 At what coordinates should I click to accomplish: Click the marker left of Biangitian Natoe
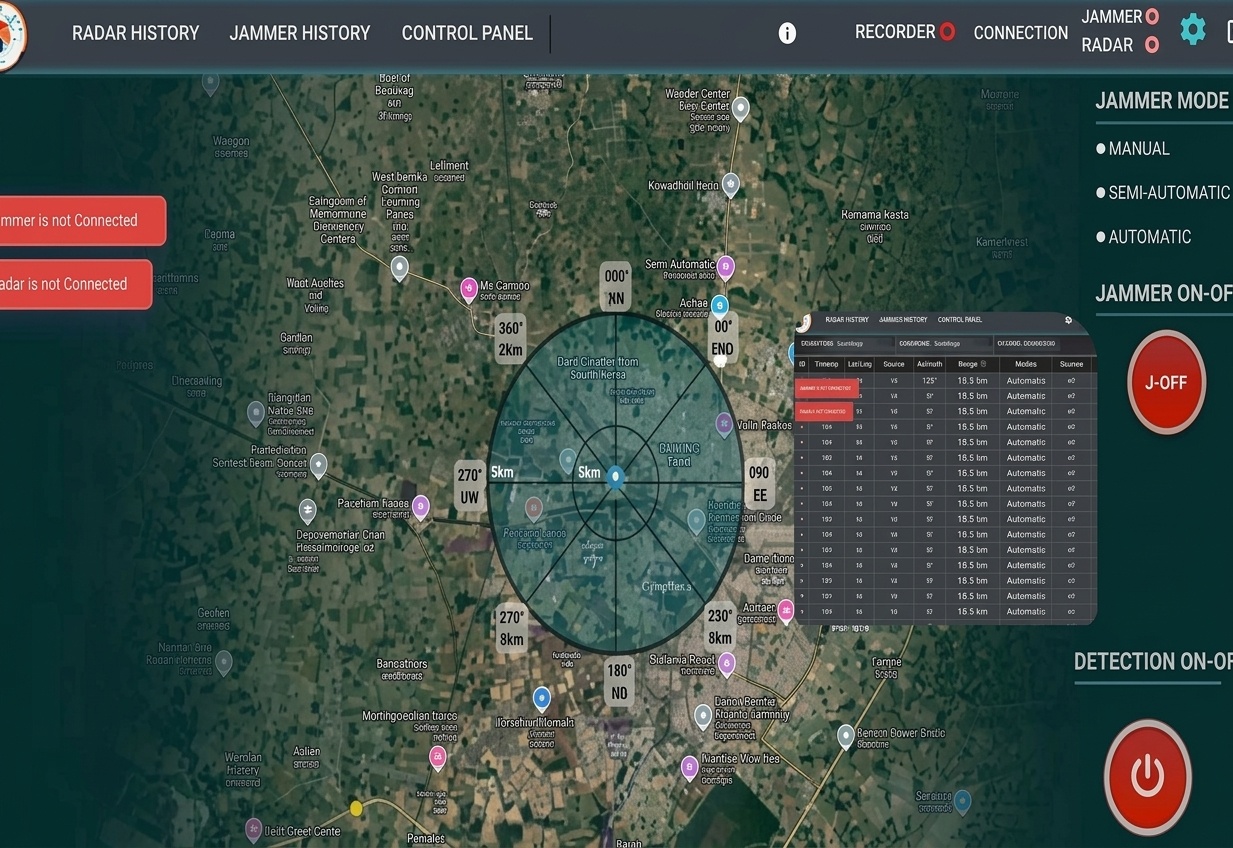(x=256, y=413)
